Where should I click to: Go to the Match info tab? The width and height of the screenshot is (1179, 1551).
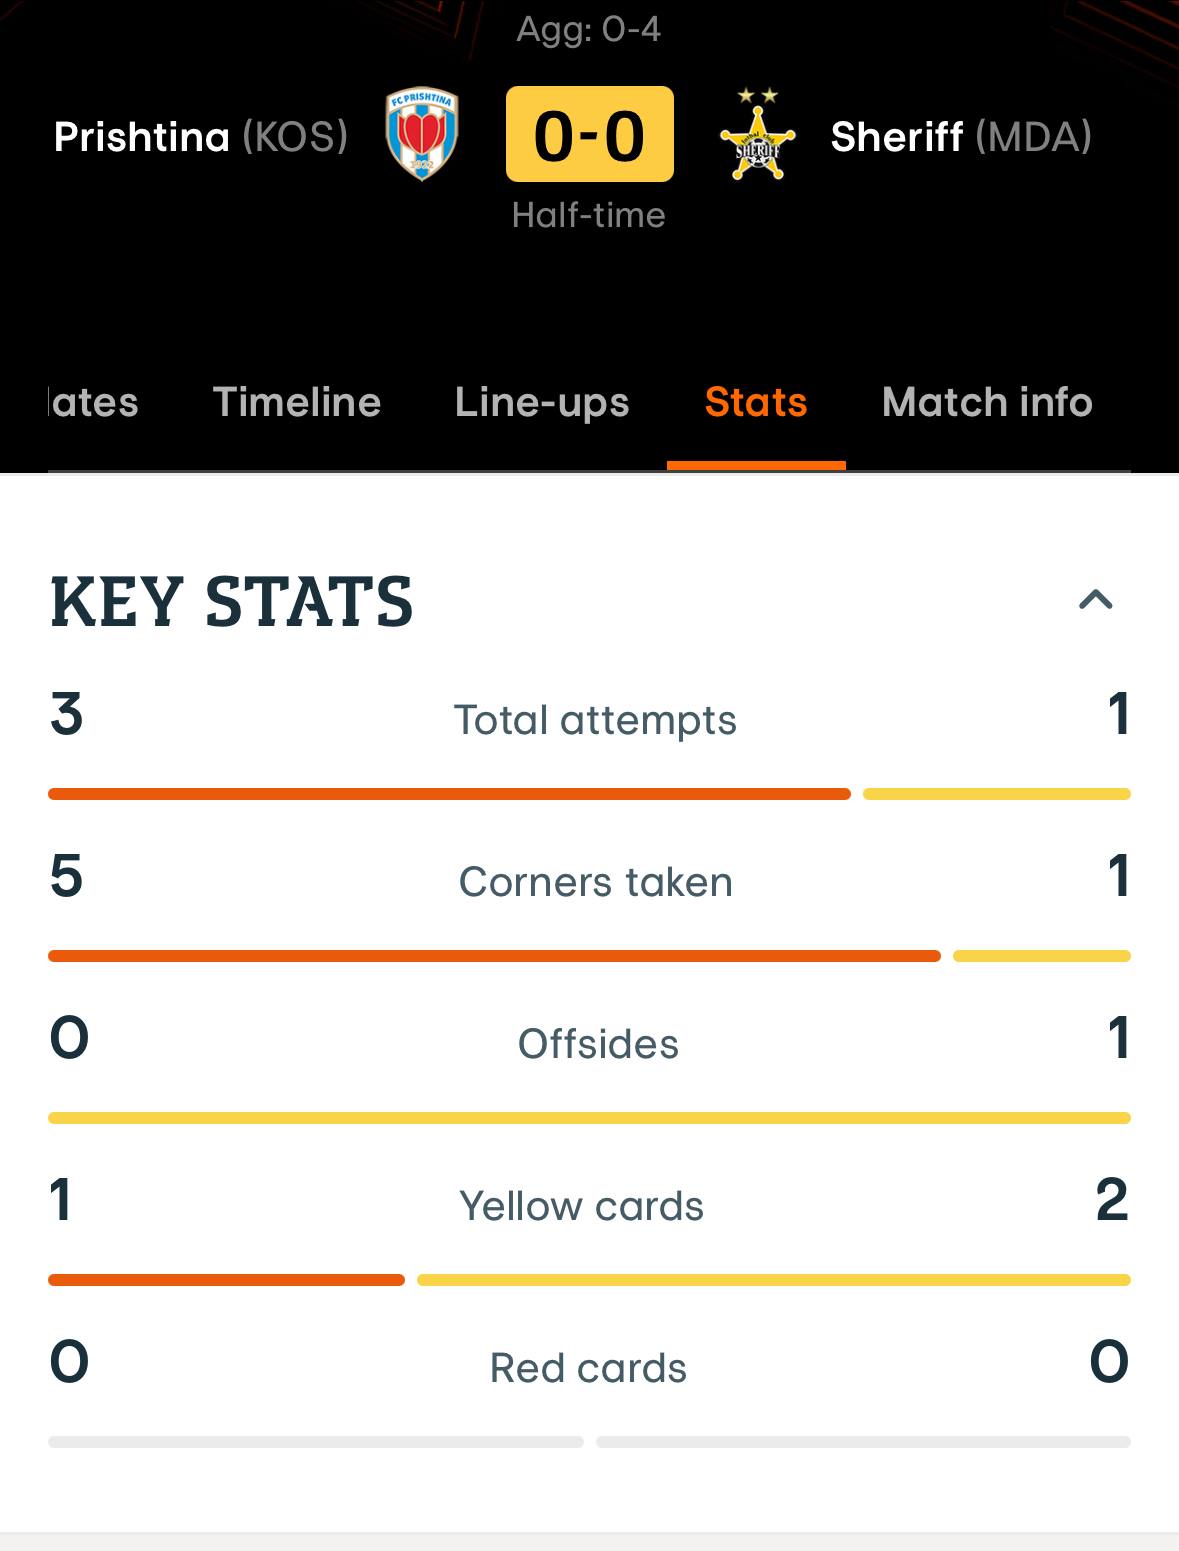coord(987,402)
